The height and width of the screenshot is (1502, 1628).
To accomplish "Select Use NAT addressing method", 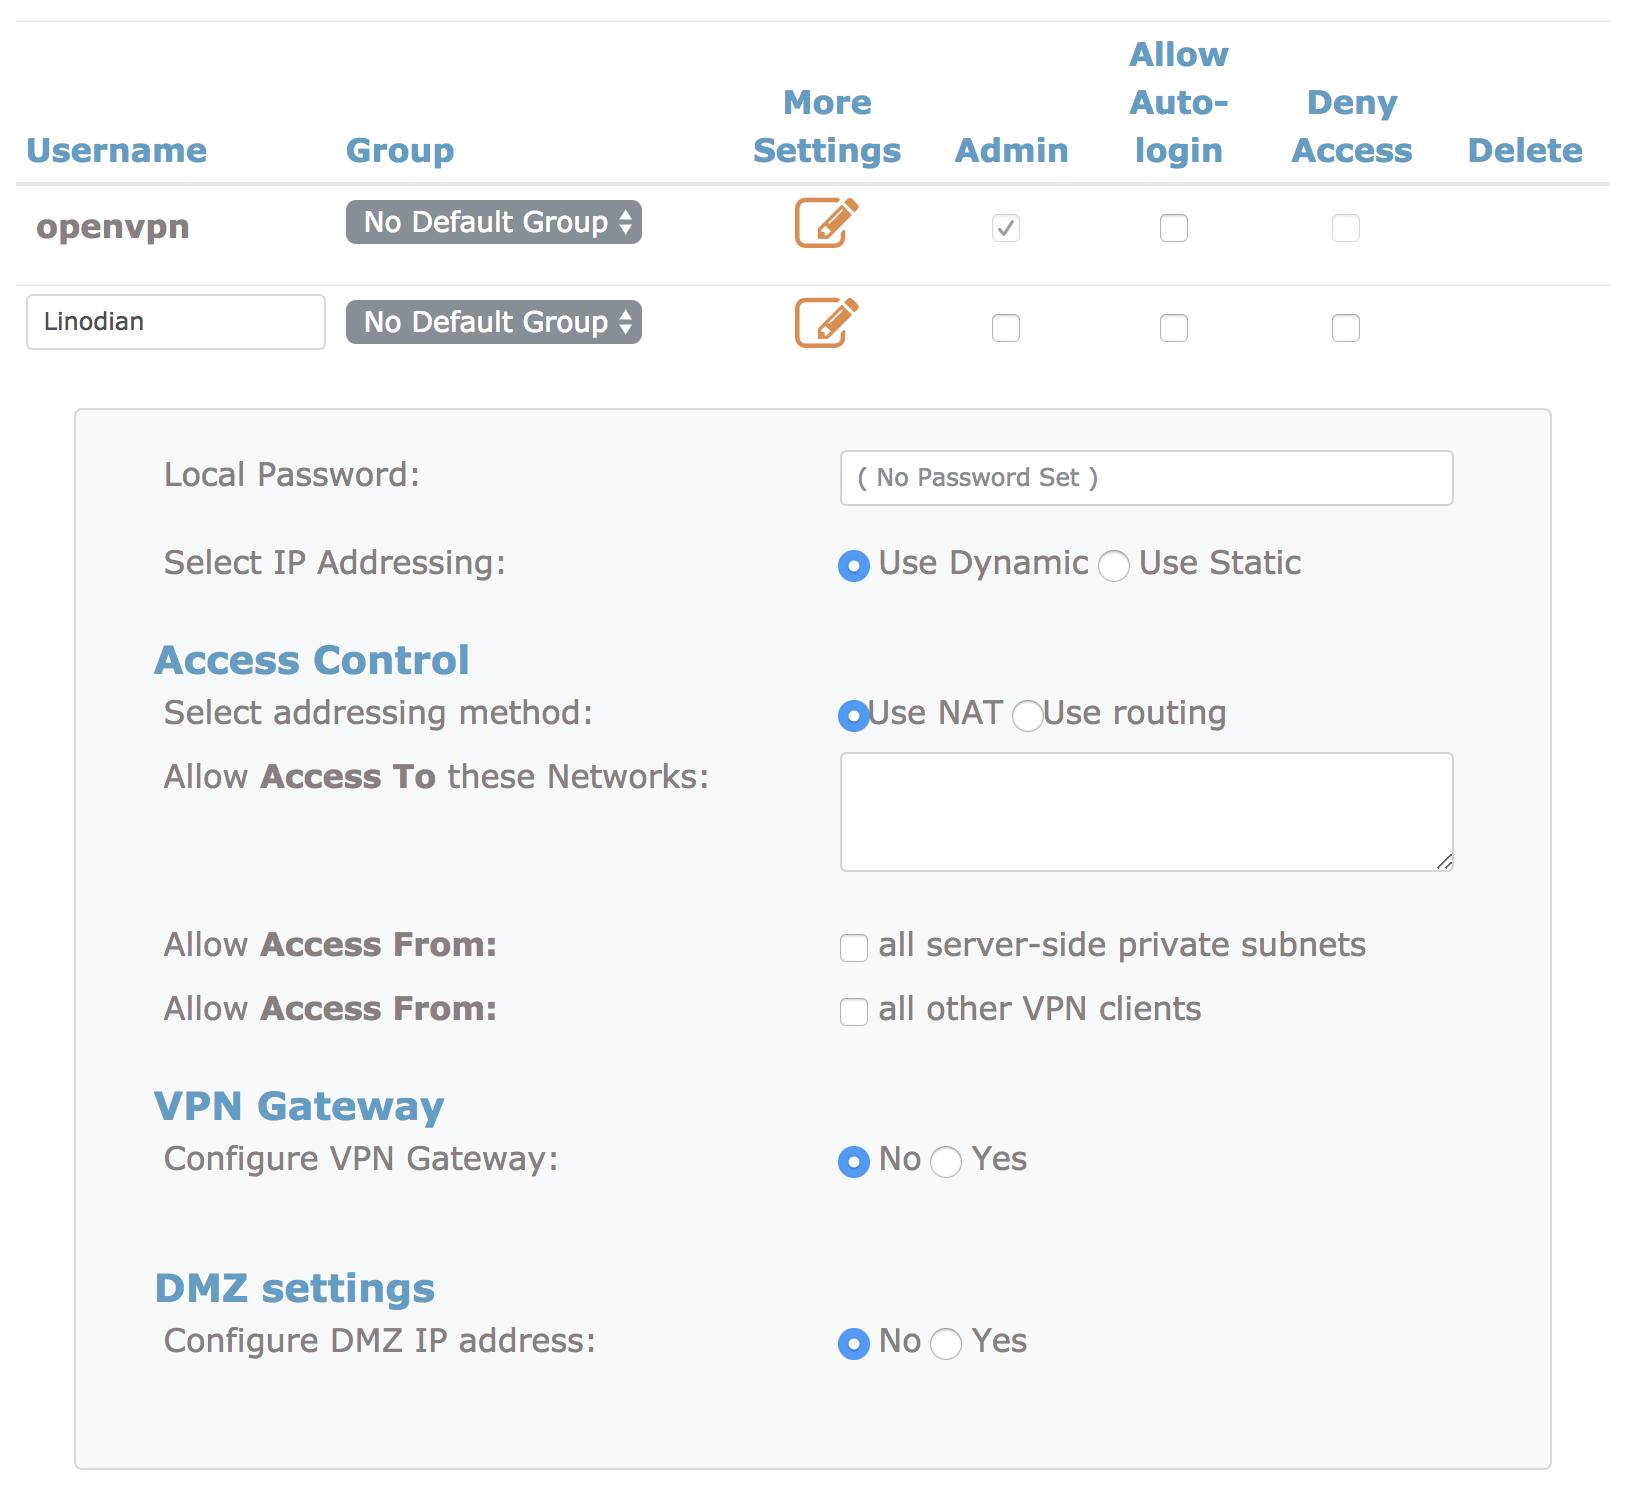I will tap(852, 716).
